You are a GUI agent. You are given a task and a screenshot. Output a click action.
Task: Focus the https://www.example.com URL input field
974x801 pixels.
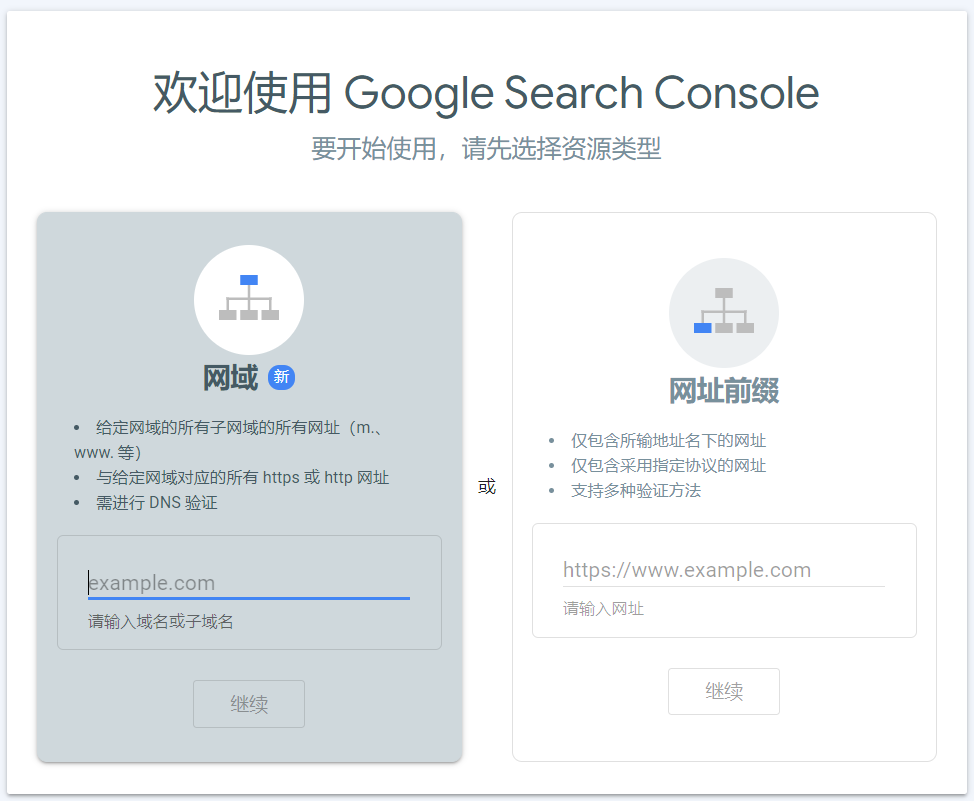[x=724, y=570]
